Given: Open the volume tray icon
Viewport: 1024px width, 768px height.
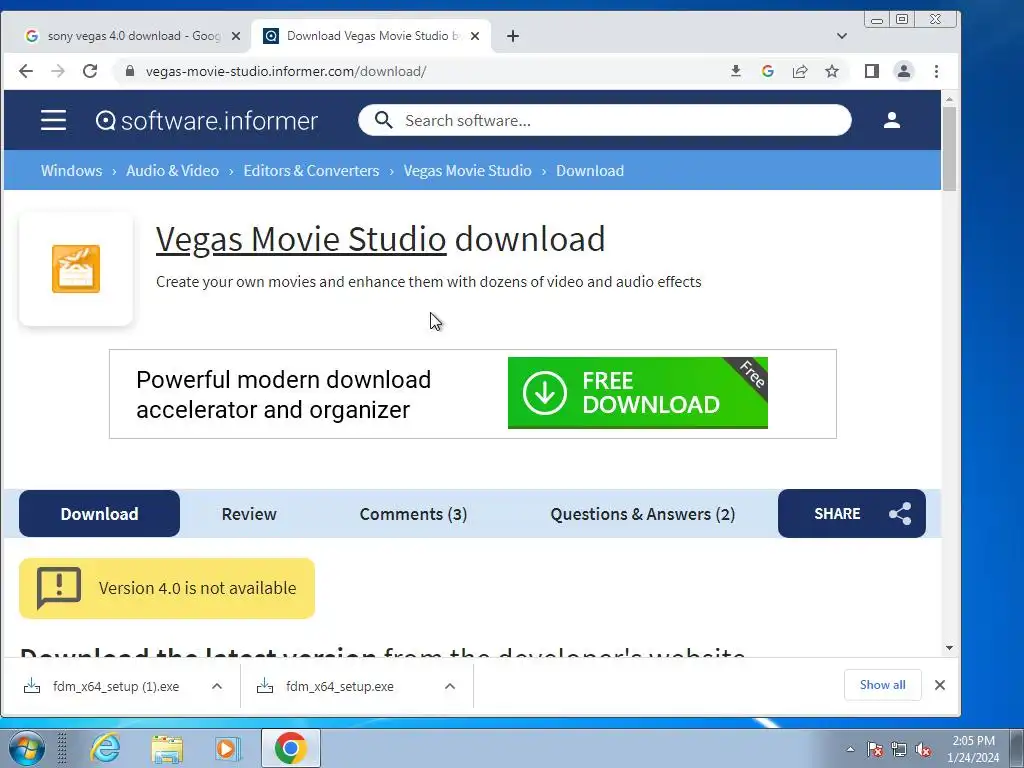Looking at the screenshot, I should point(923,749).
